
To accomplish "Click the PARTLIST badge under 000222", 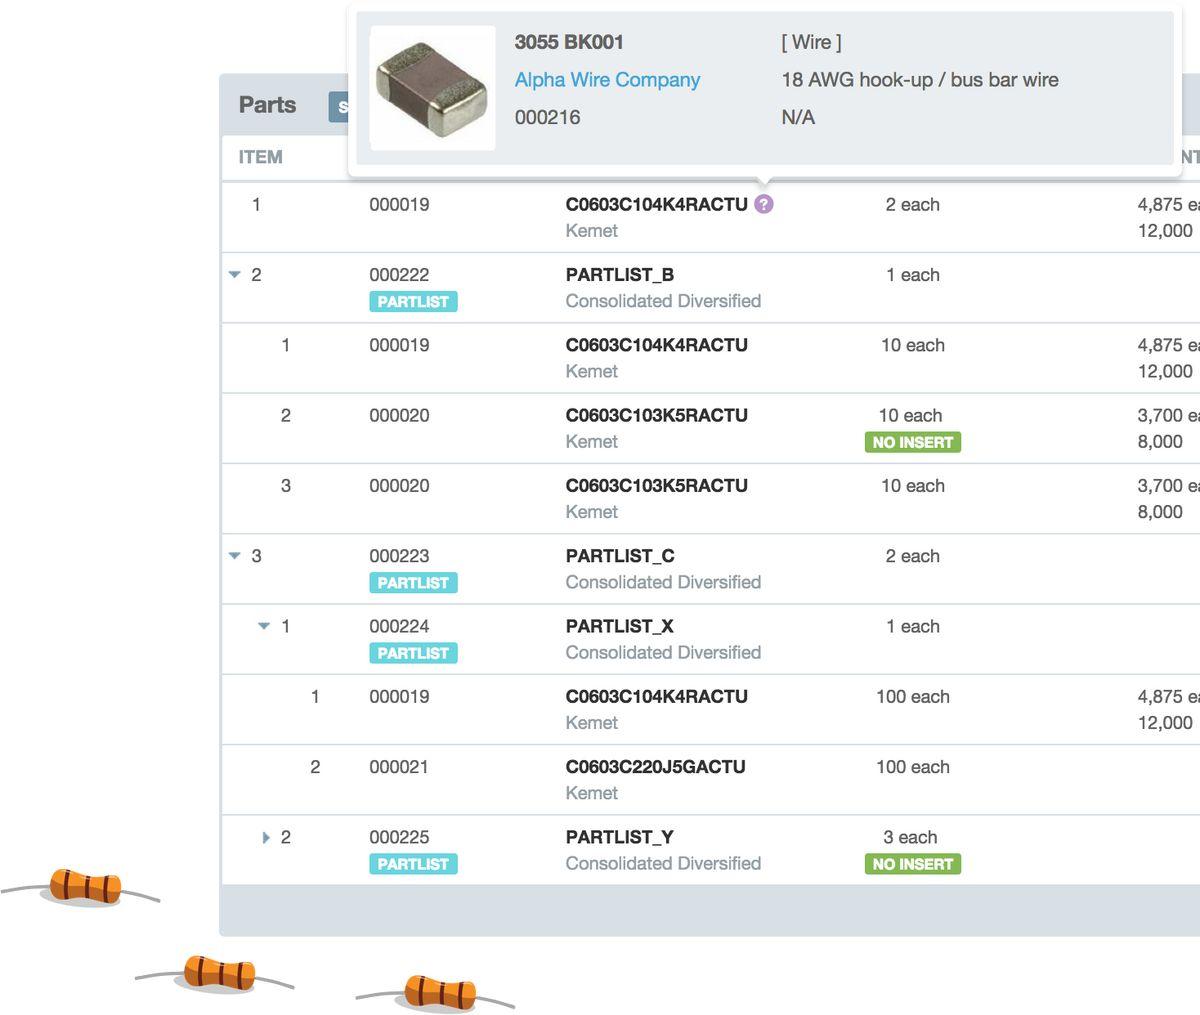I will pos(413,302).
